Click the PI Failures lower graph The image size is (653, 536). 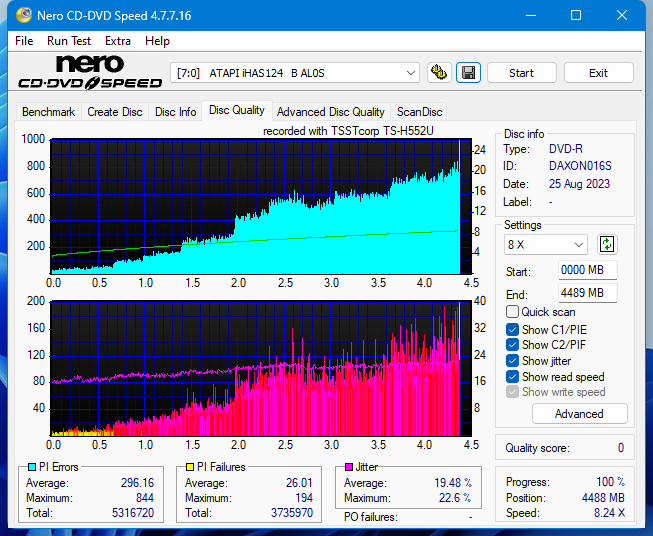[x=261, y=368]
